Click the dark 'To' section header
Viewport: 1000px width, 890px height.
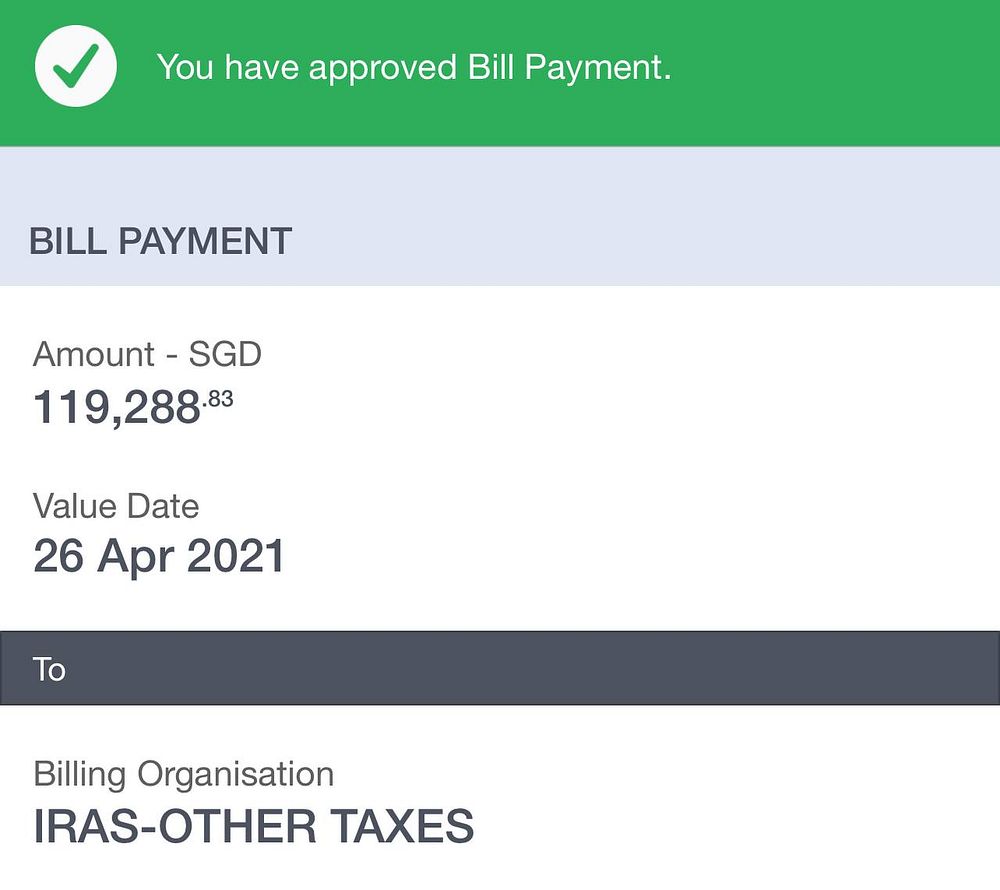point(500,668)
